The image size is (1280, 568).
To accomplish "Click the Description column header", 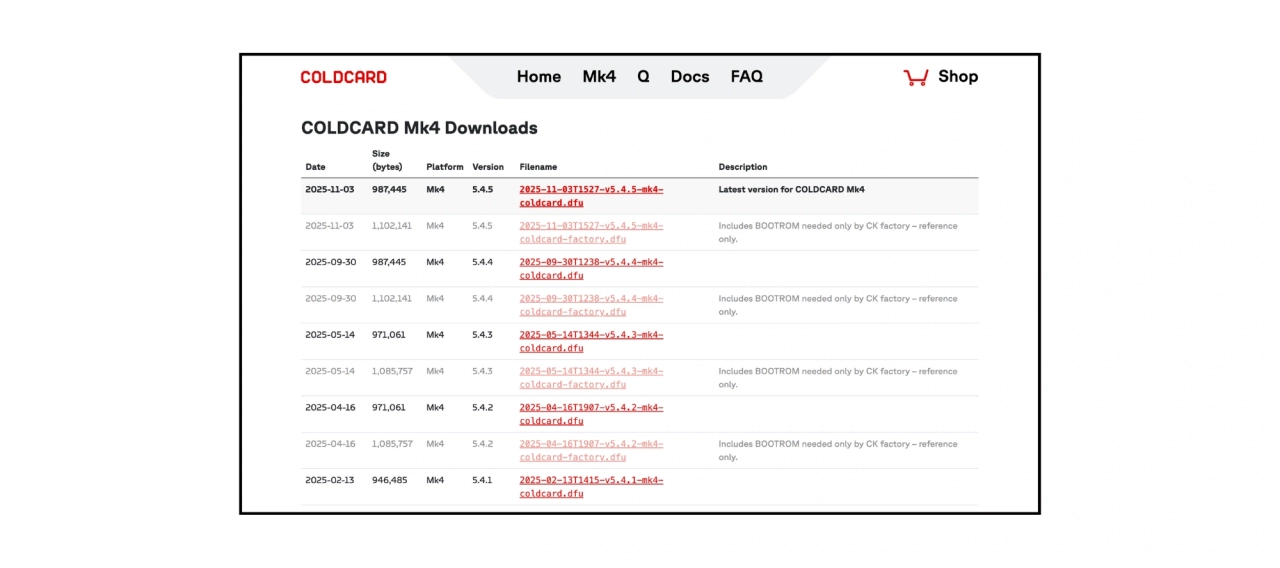I will 743,167.
